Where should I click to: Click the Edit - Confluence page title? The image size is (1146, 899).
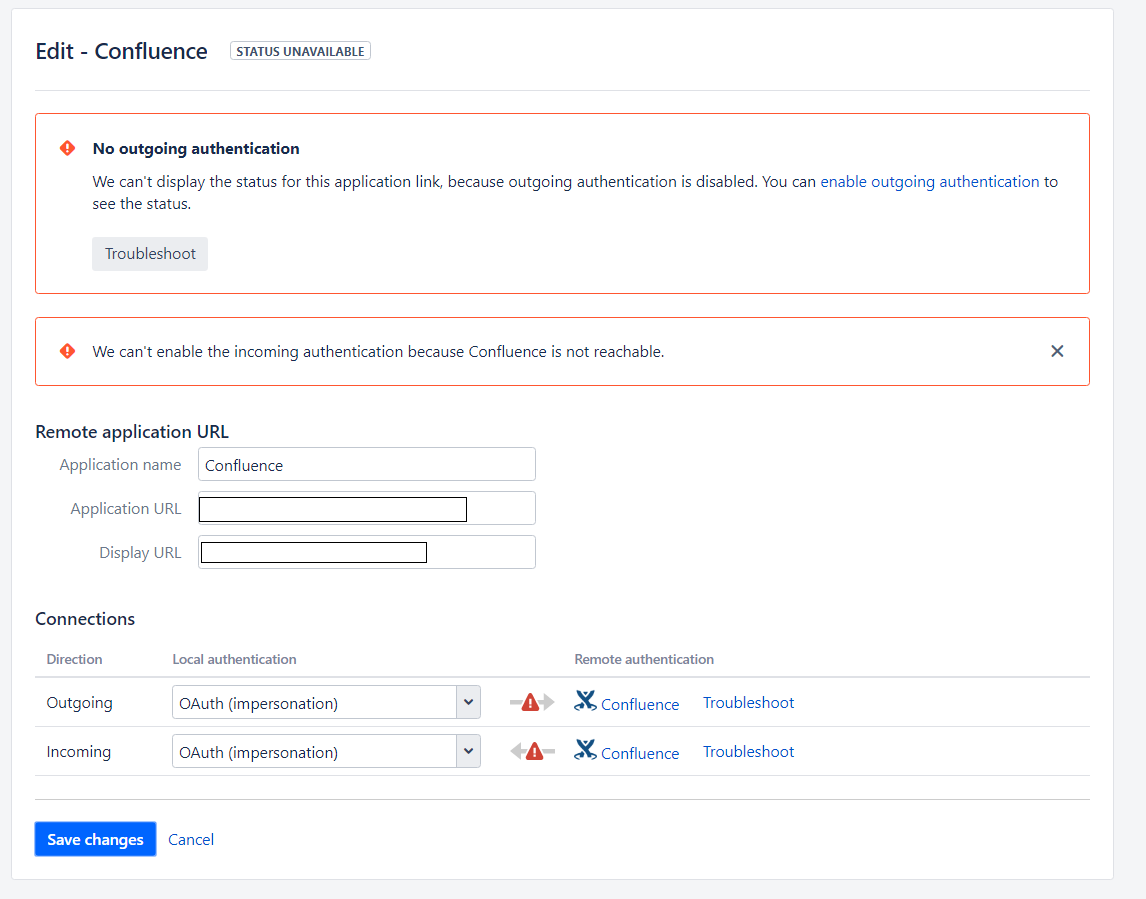121,51
